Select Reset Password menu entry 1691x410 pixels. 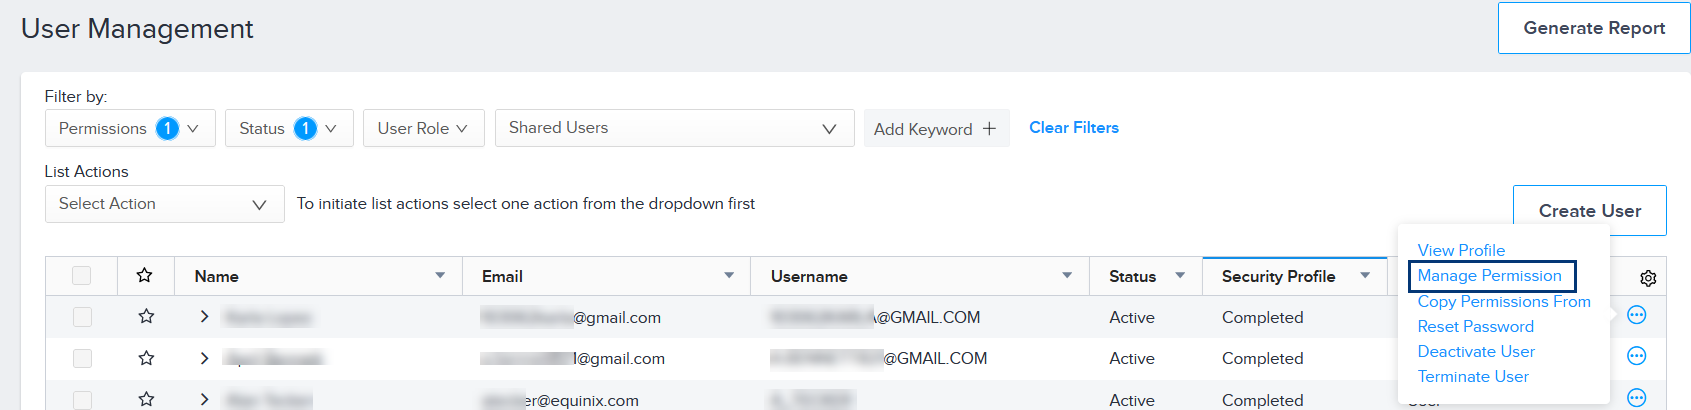[x=1475, y=326]
